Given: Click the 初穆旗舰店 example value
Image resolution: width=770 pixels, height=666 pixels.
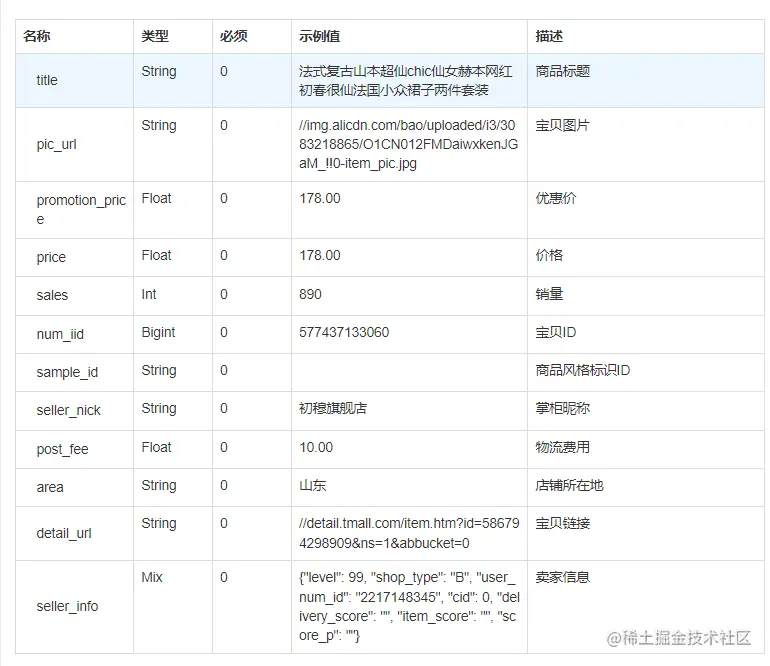Looking at the screenshot, I should click(333, 408).
